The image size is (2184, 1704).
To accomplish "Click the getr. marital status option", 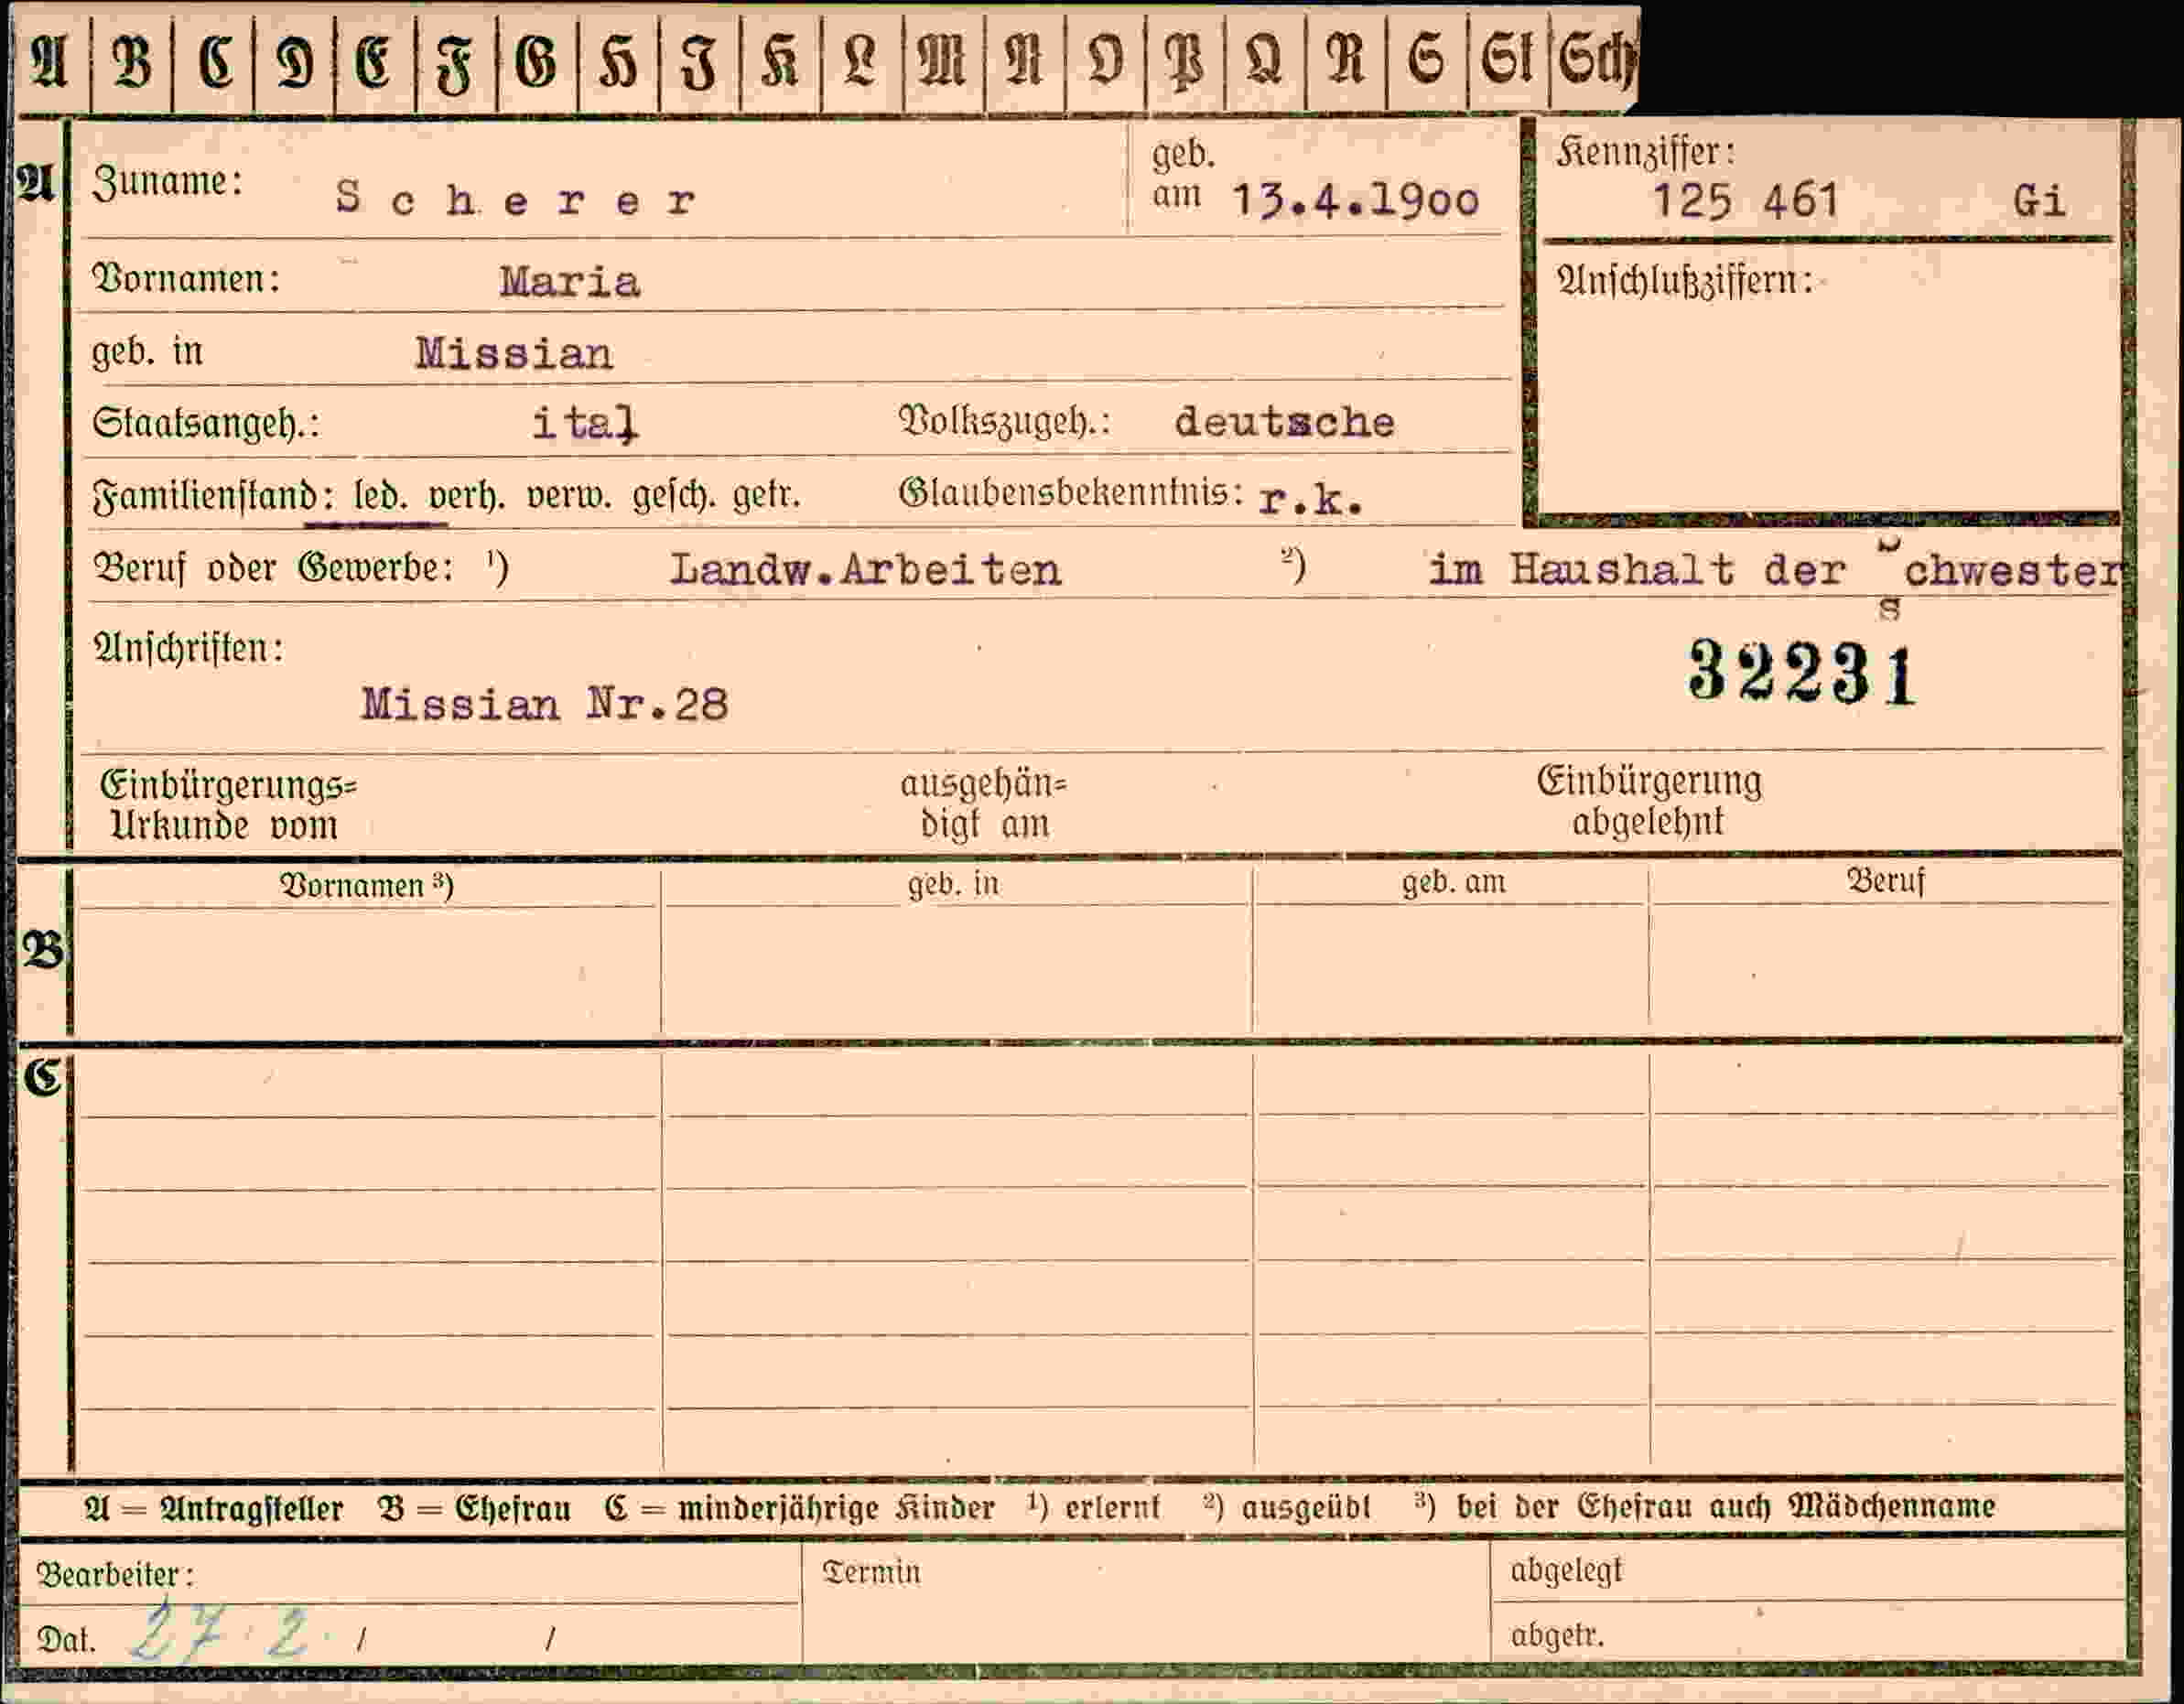I will [766, 495].
